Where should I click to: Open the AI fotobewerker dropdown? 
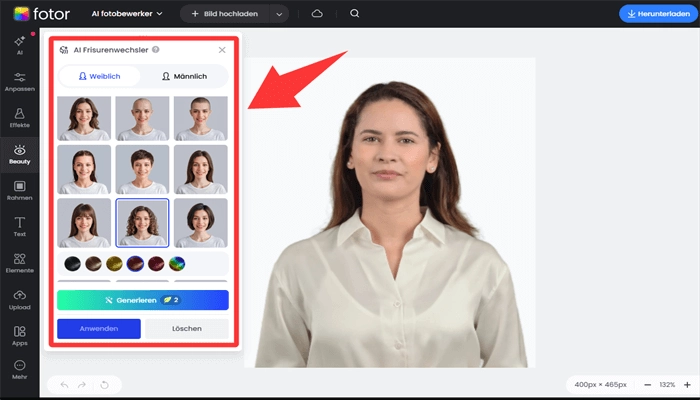pyautogui.click(x=127, y=14)
